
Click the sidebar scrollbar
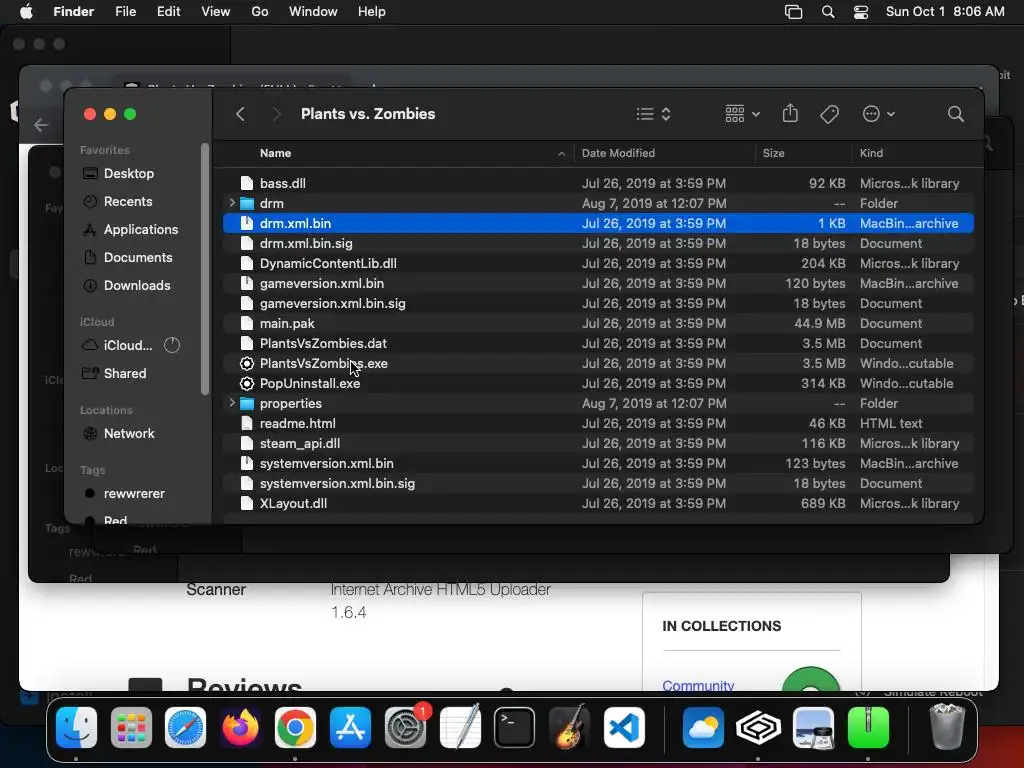click(205, 269)
